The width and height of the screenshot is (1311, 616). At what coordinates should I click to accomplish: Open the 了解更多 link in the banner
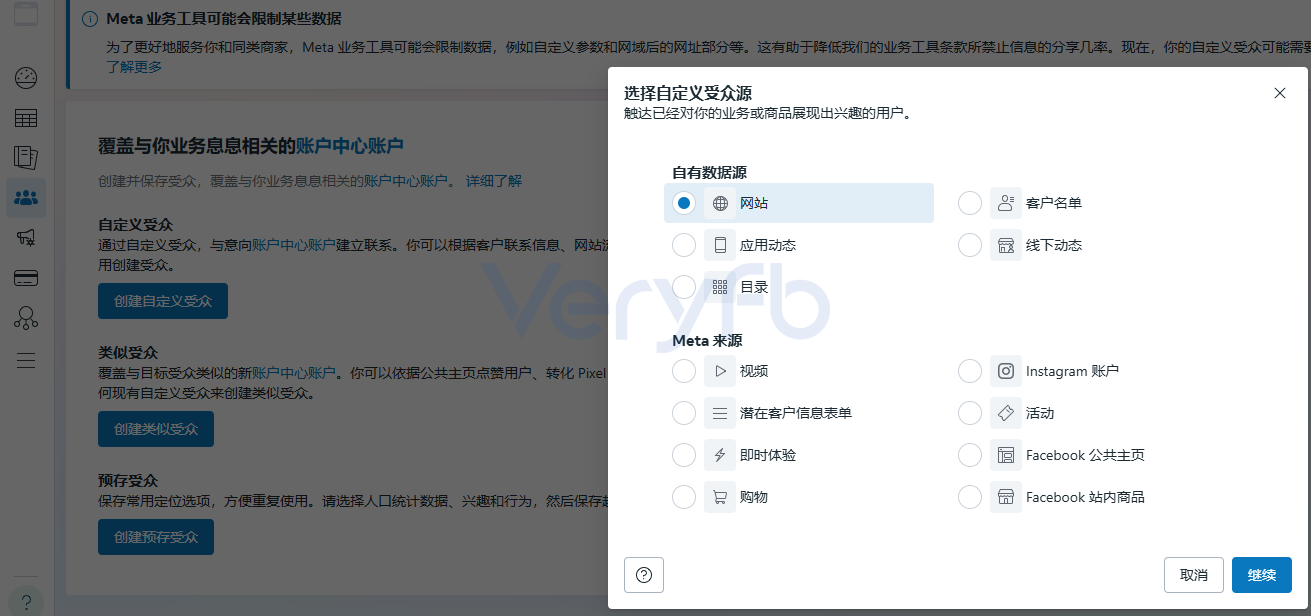point(134,67)
